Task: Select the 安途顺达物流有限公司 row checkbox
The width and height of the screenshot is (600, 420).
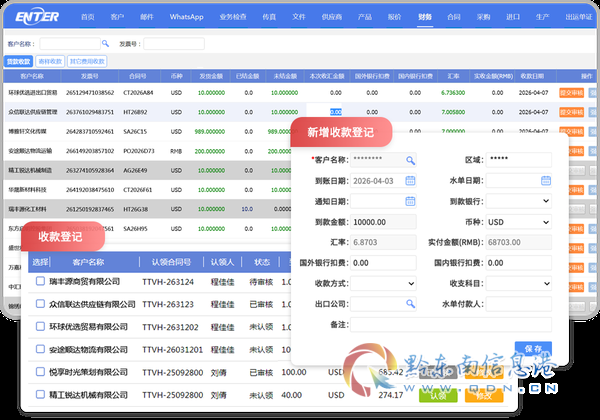Action: (x=40, y=349)
